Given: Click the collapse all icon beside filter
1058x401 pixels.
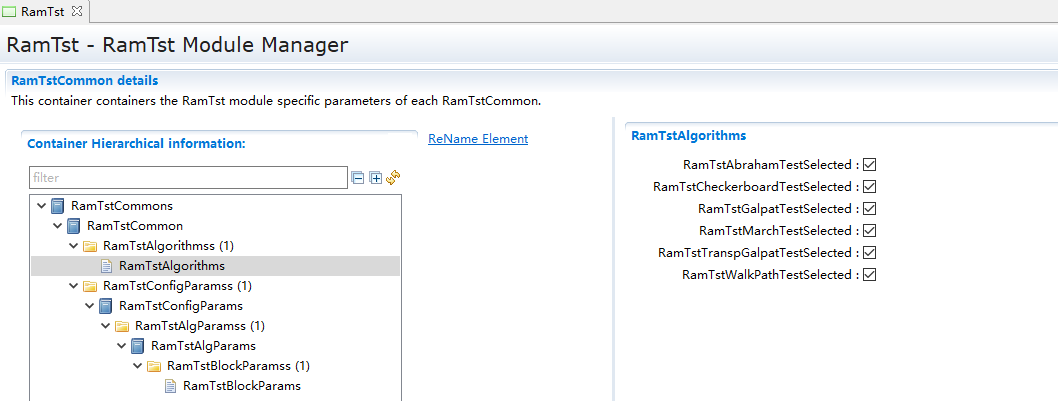Looking at the screenshot, I should (358, 177).
